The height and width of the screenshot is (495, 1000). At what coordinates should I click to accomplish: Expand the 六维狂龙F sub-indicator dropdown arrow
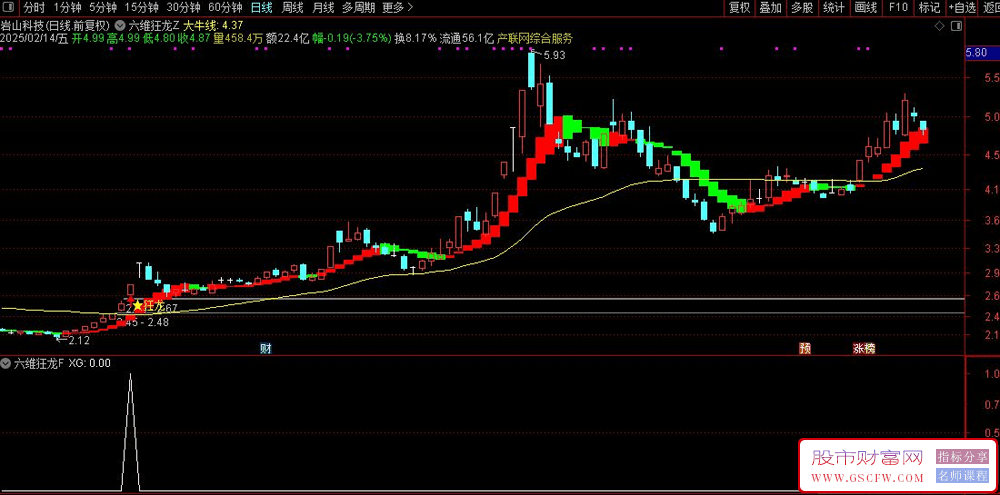pyautogui.click(x=6, y=364)
